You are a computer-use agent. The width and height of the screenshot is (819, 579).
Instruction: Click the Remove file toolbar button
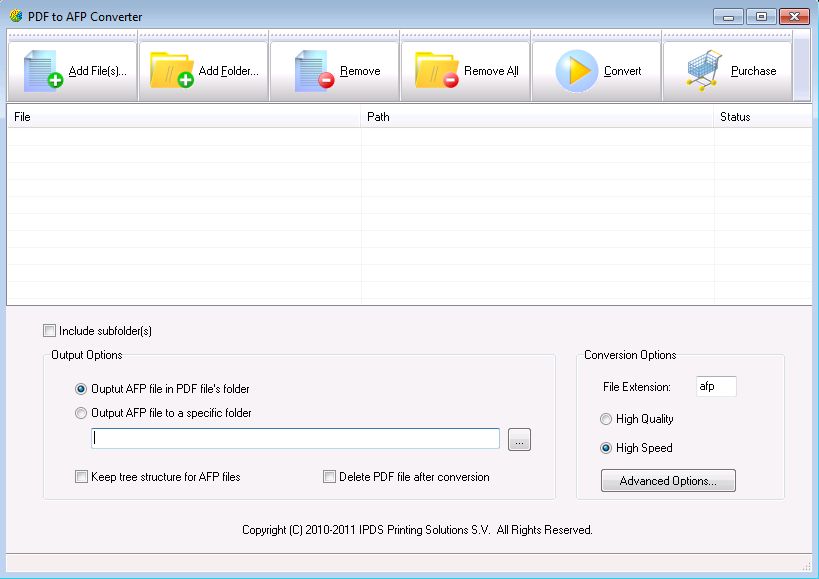tap(335, 70)
